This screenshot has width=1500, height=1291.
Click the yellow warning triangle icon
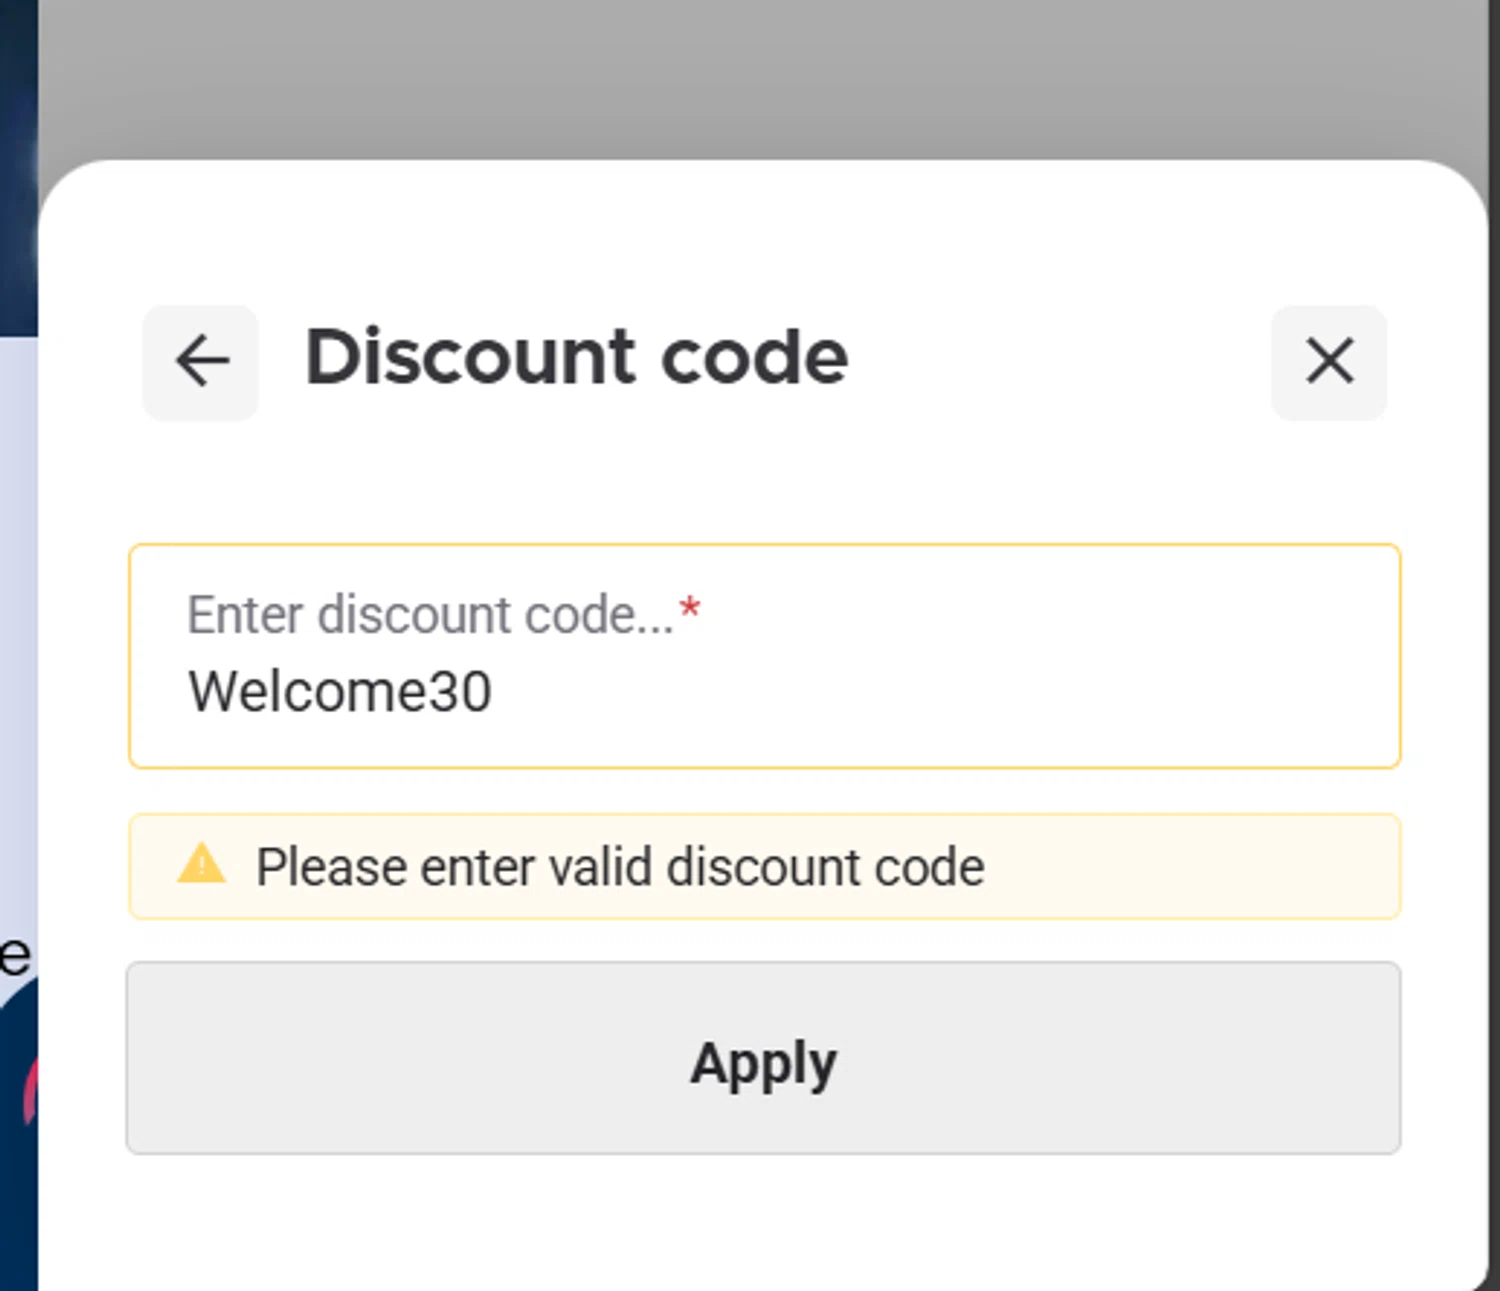point(201,864)
